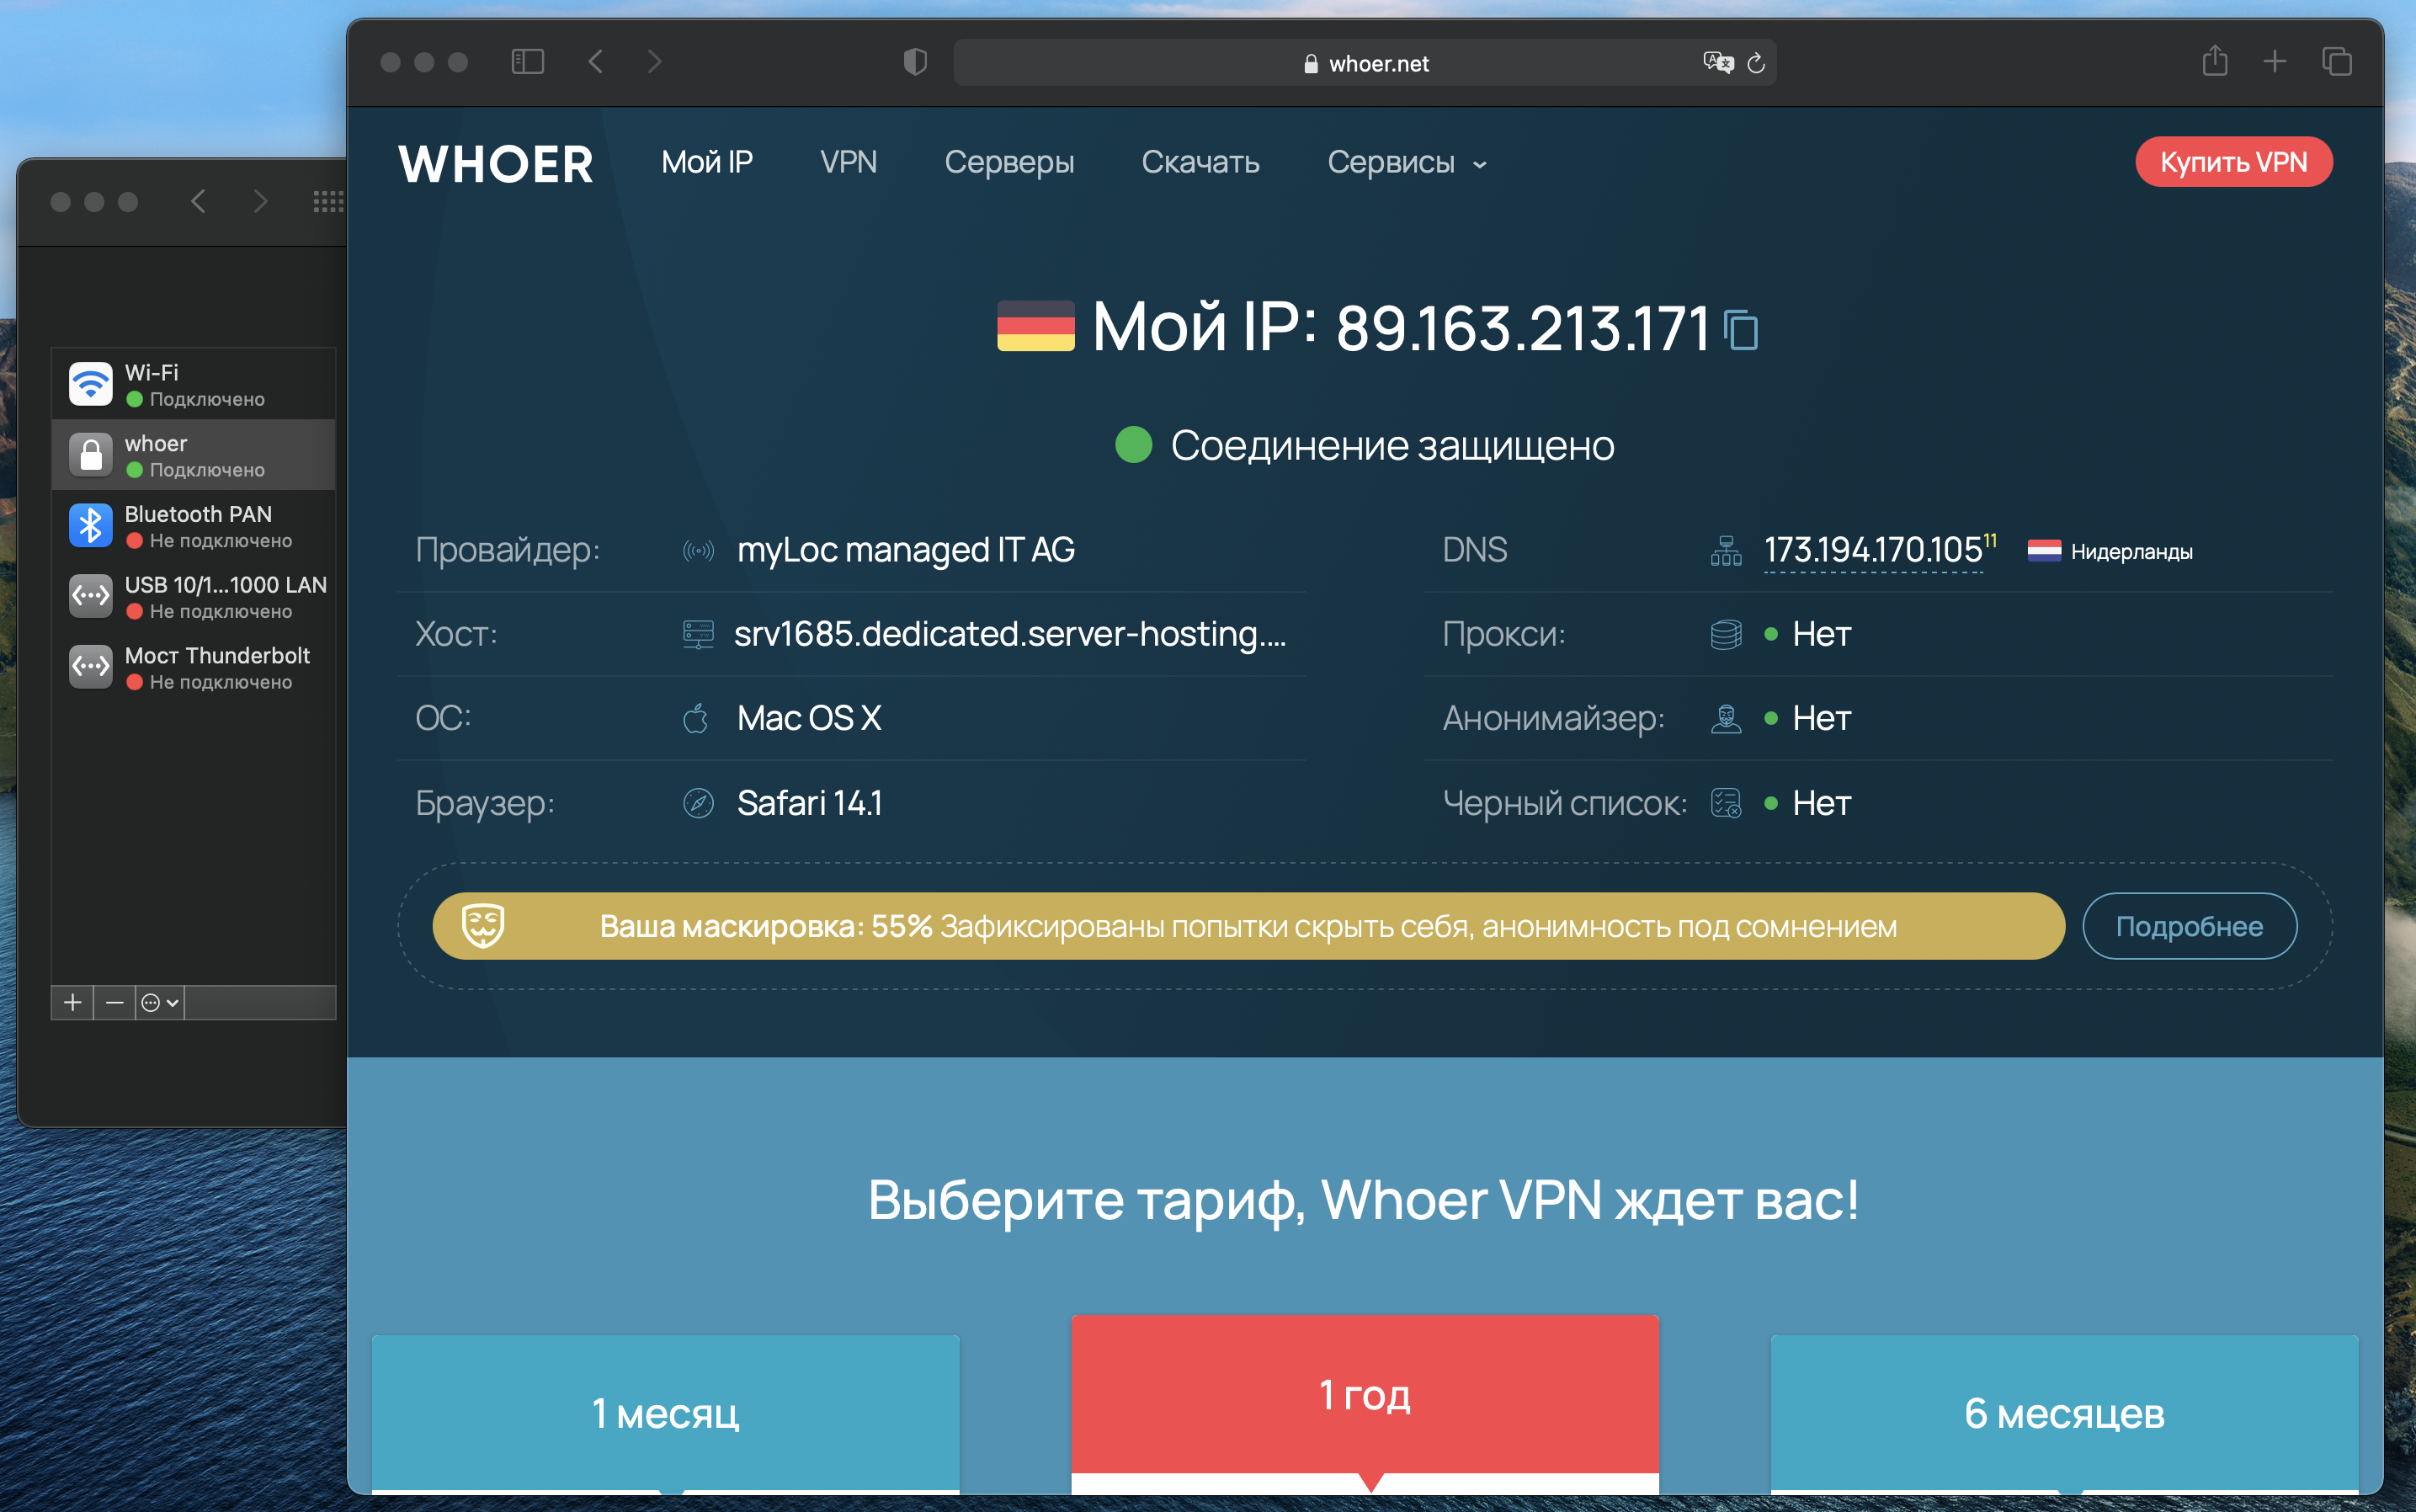Click the DNS address 173.194.170.105
This screenshot has width=2416, height=1512.
pos(1873,550)
